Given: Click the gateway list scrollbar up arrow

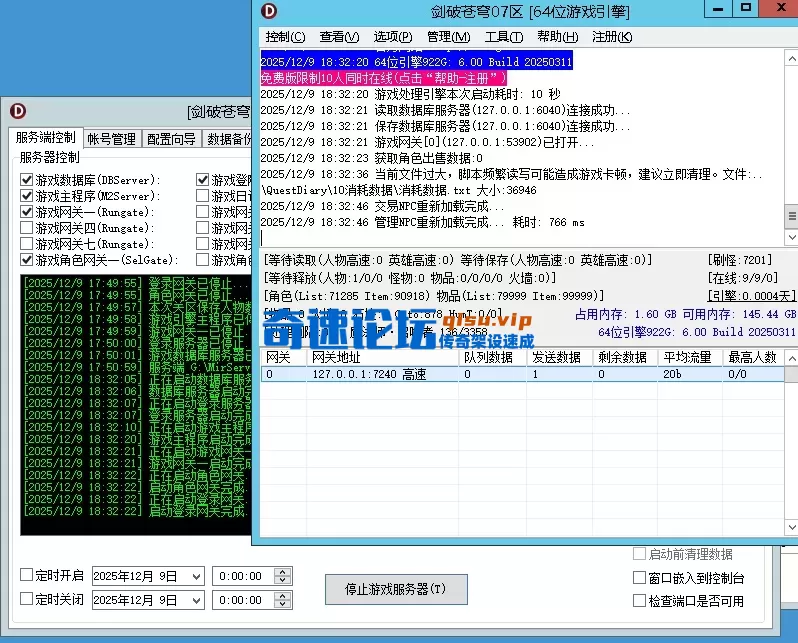Looking at the screenshot, I should [791, 359].
